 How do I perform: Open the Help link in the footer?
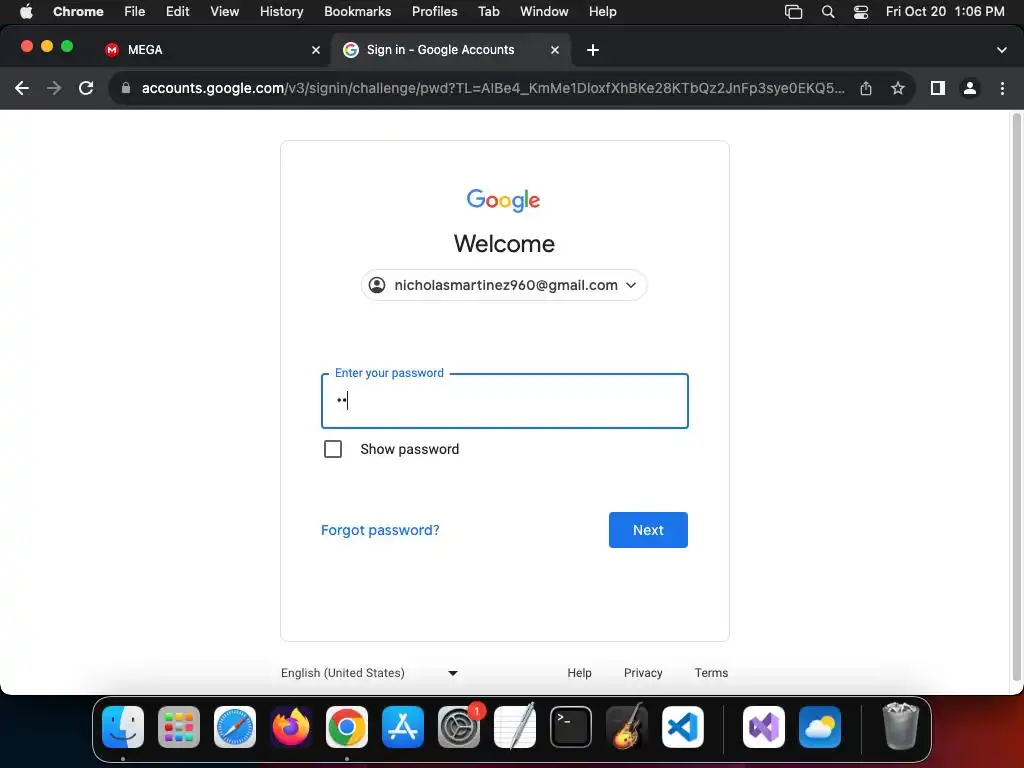click(579, 673)
